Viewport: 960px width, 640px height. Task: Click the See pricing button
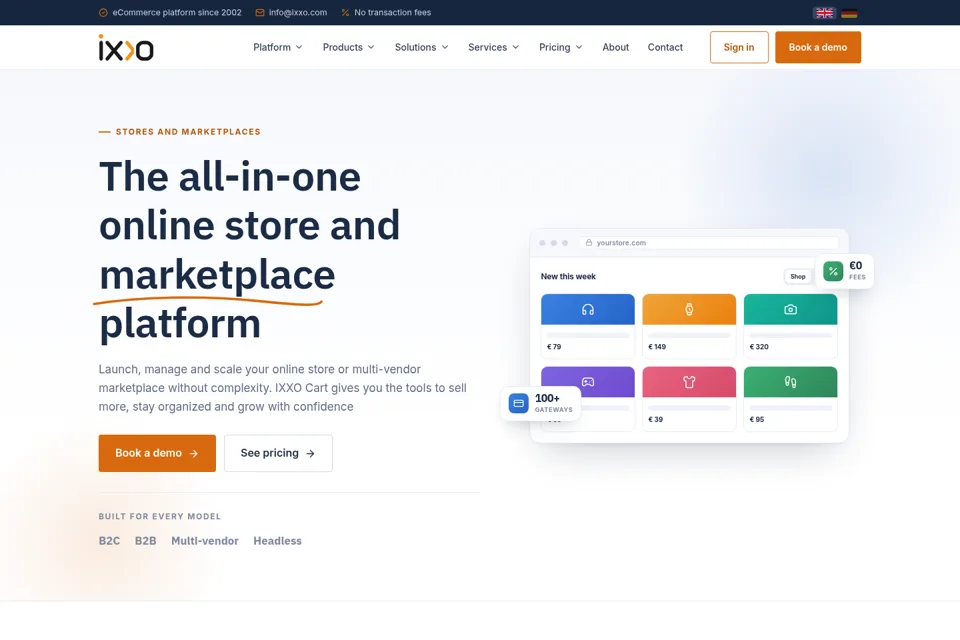(x=278, y=453)
